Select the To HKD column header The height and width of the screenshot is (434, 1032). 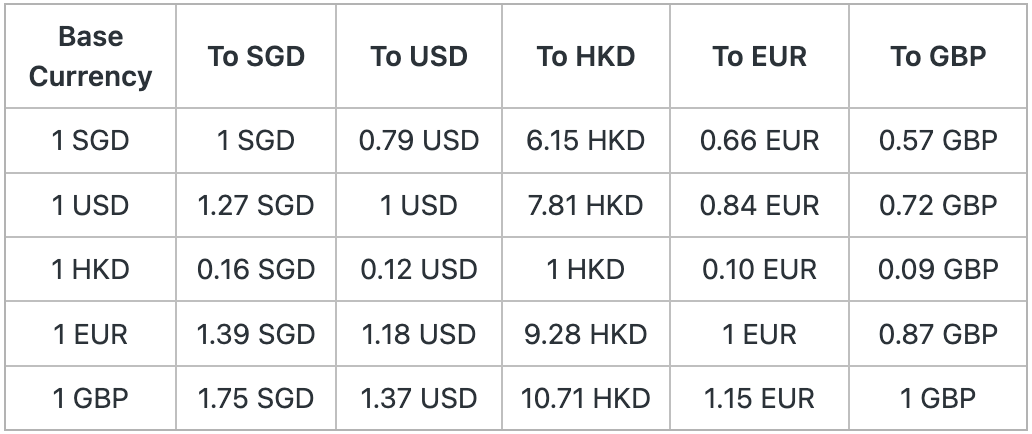pyautogui.click(x=586, y=56)
